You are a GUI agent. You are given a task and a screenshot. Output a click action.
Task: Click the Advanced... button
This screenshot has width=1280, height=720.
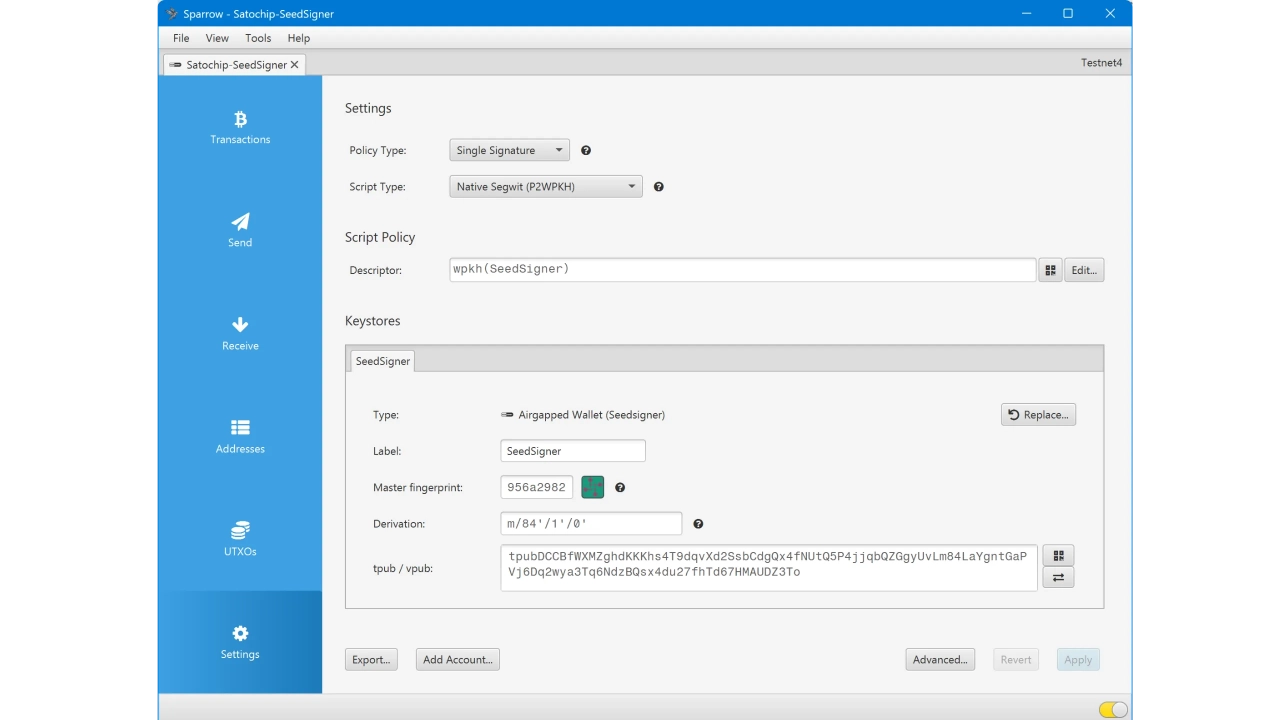coord(940,659)
